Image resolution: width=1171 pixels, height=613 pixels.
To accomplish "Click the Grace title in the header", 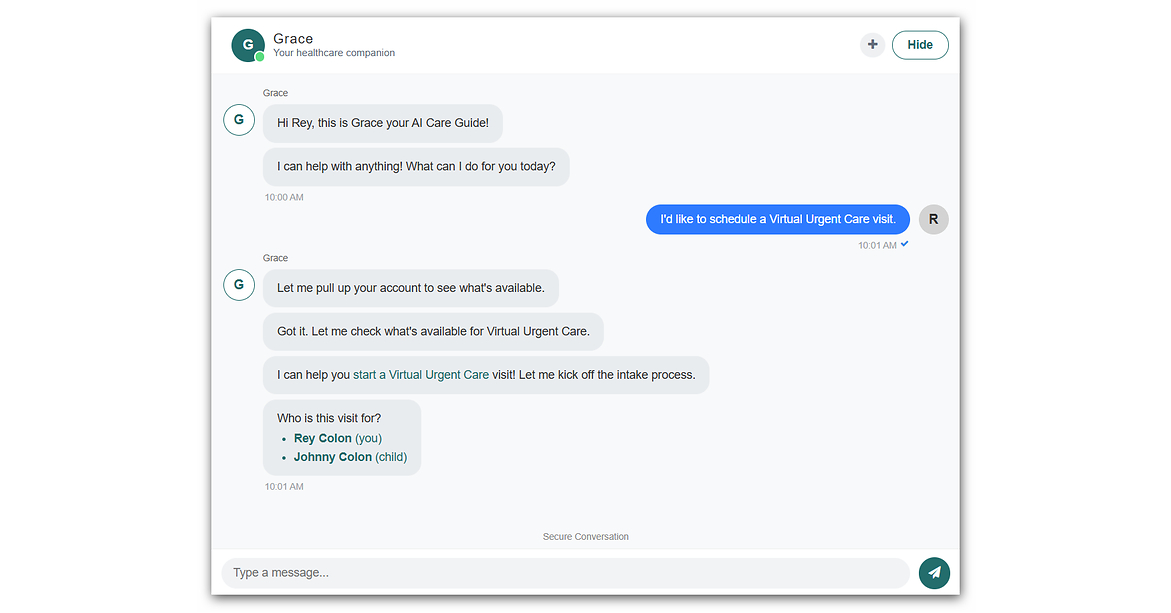I will click(x=293, y=39).
